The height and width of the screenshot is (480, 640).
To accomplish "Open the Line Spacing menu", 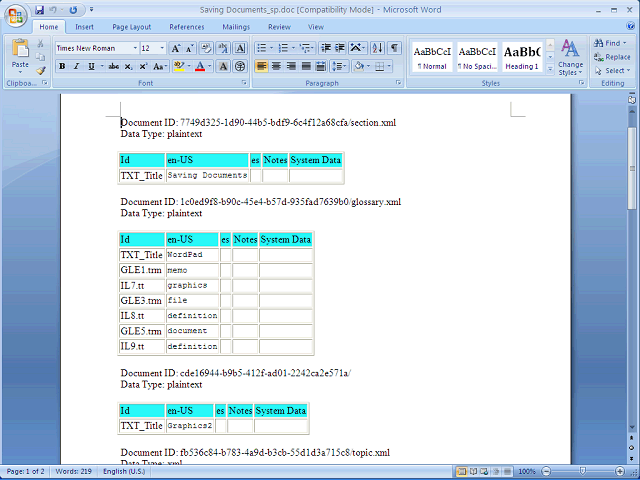I will 339,66.
